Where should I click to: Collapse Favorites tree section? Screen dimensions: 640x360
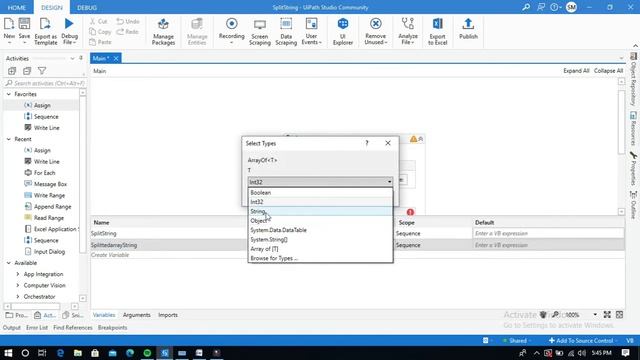point(9,94)
